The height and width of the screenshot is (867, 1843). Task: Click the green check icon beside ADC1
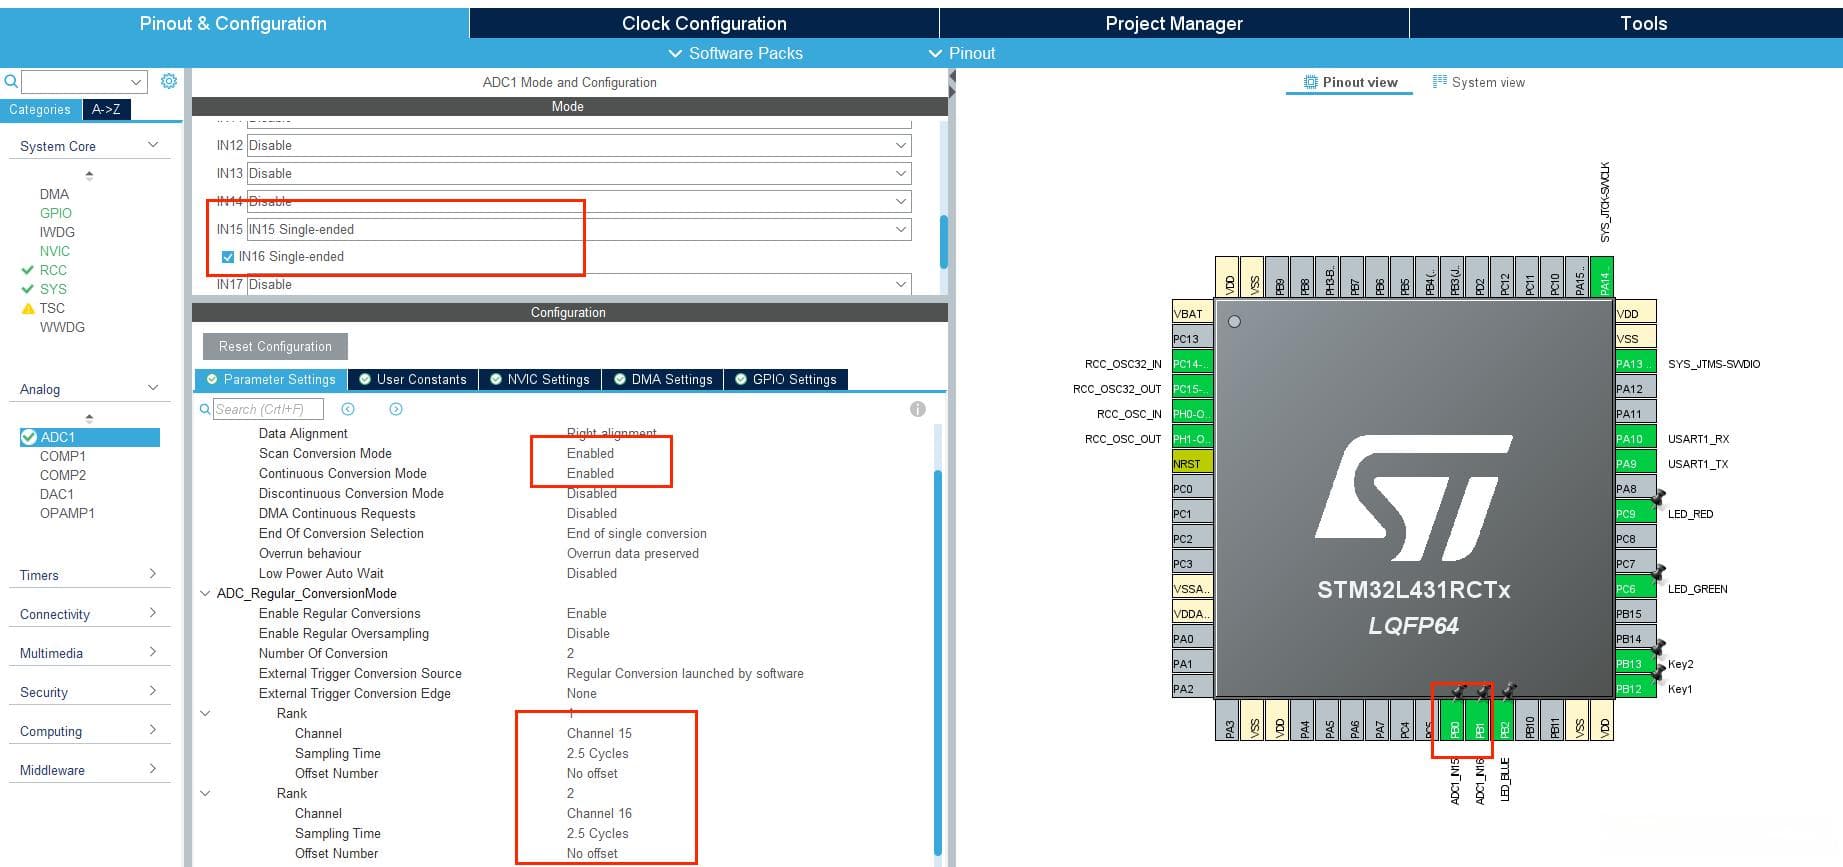click(x=29, y=437)
